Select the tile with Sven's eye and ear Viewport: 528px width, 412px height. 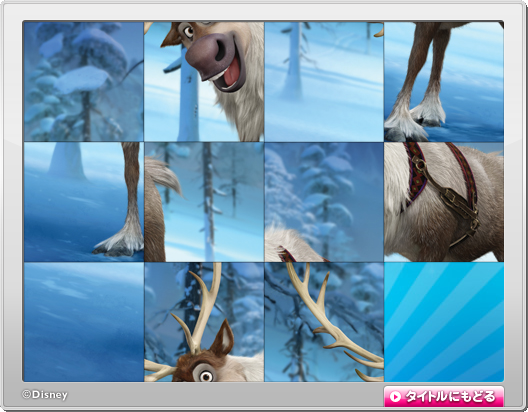tap(204, 322)
